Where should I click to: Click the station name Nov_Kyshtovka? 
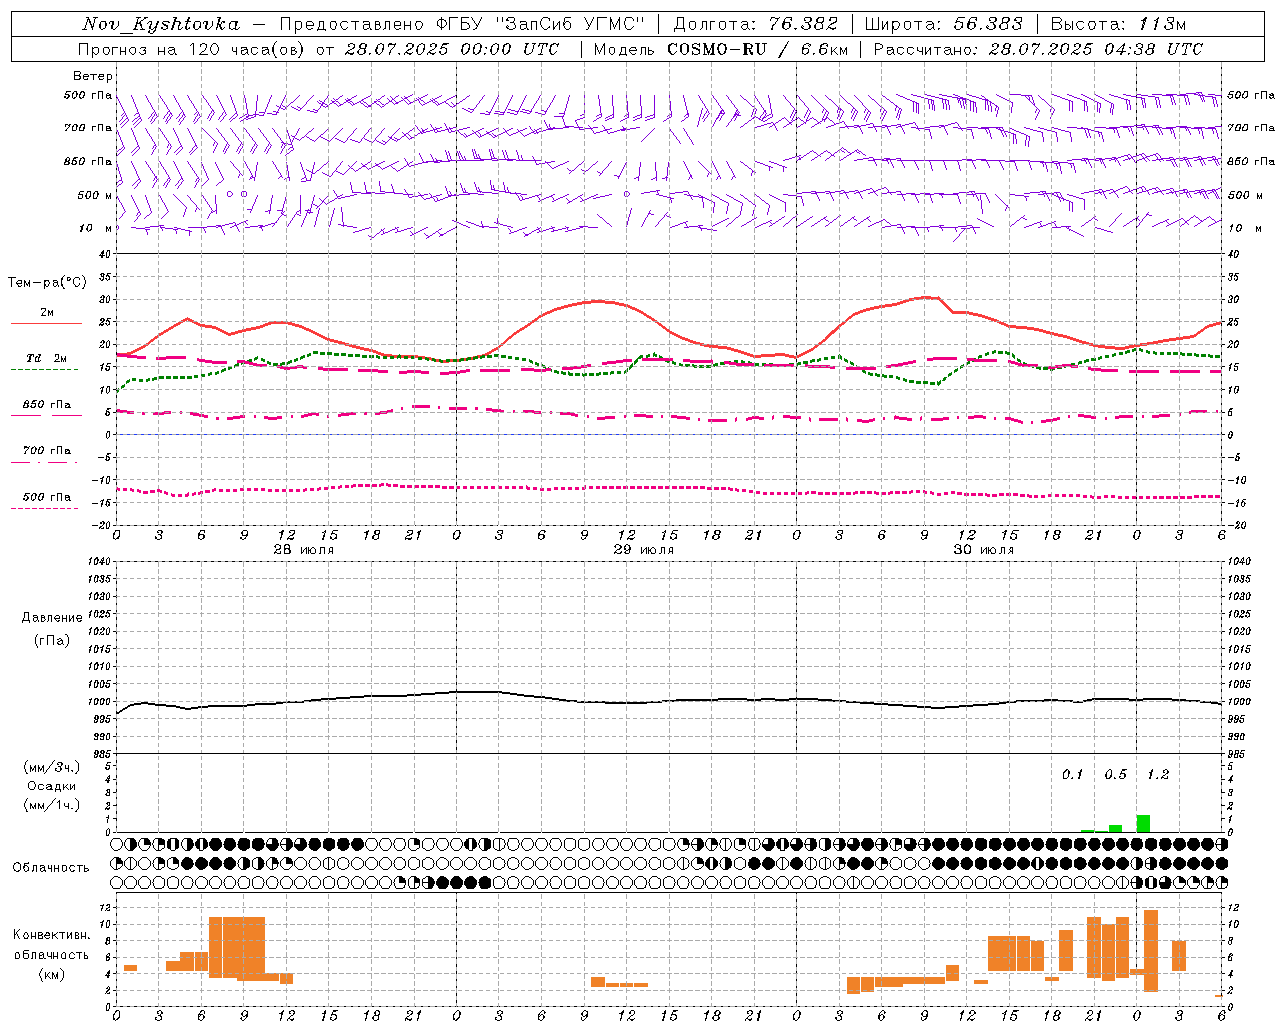161,24
